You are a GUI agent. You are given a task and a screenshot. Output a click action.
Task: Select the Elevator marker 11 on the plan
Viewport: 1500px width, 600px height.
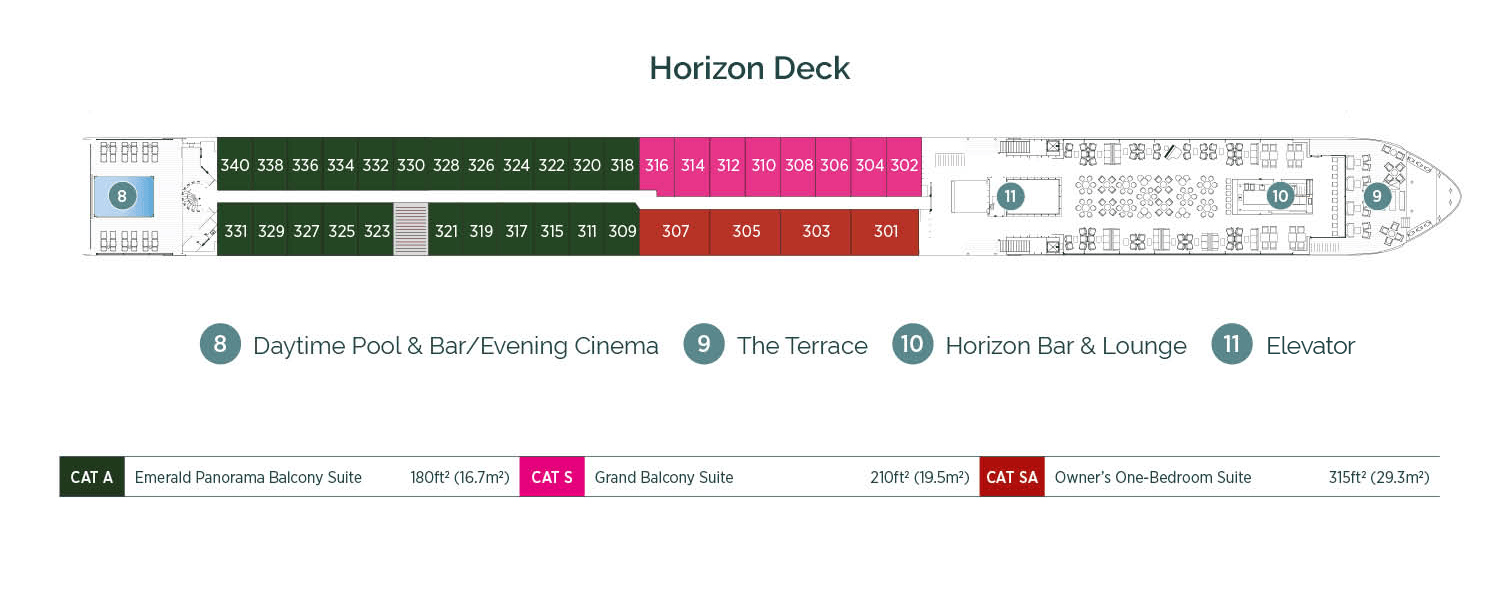point(1012,197)
